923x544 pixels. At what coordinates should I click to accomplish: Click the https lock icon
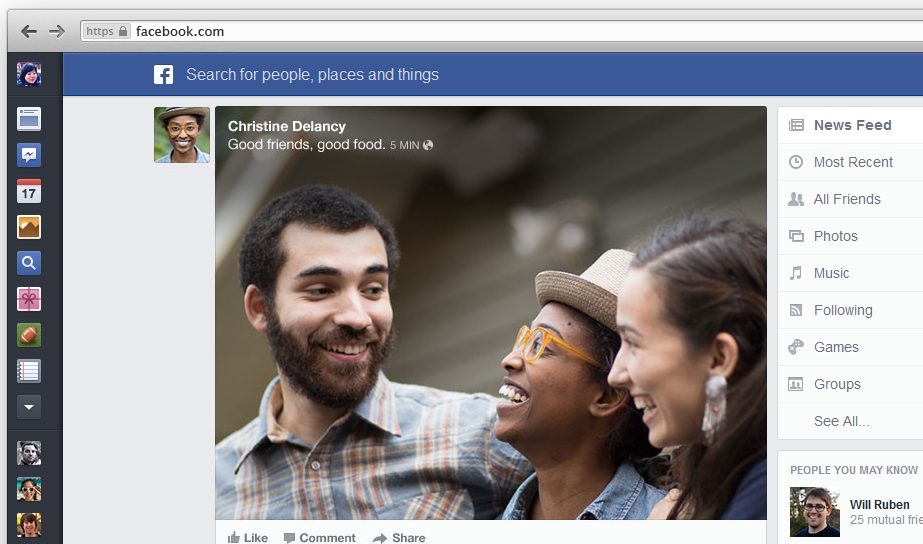click(123, 31)
